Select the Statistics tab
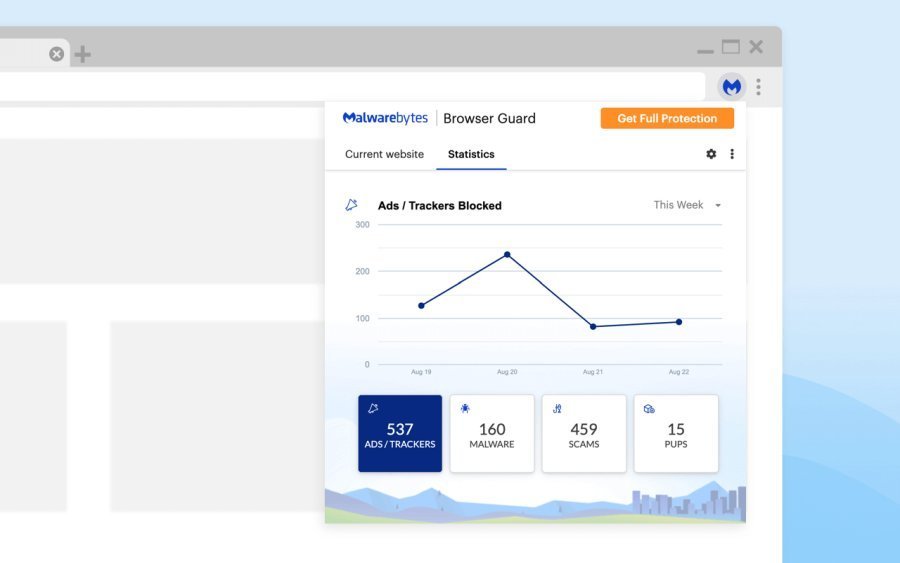The height and width of the screenshot is (563, 900). (x=471, y=154)
